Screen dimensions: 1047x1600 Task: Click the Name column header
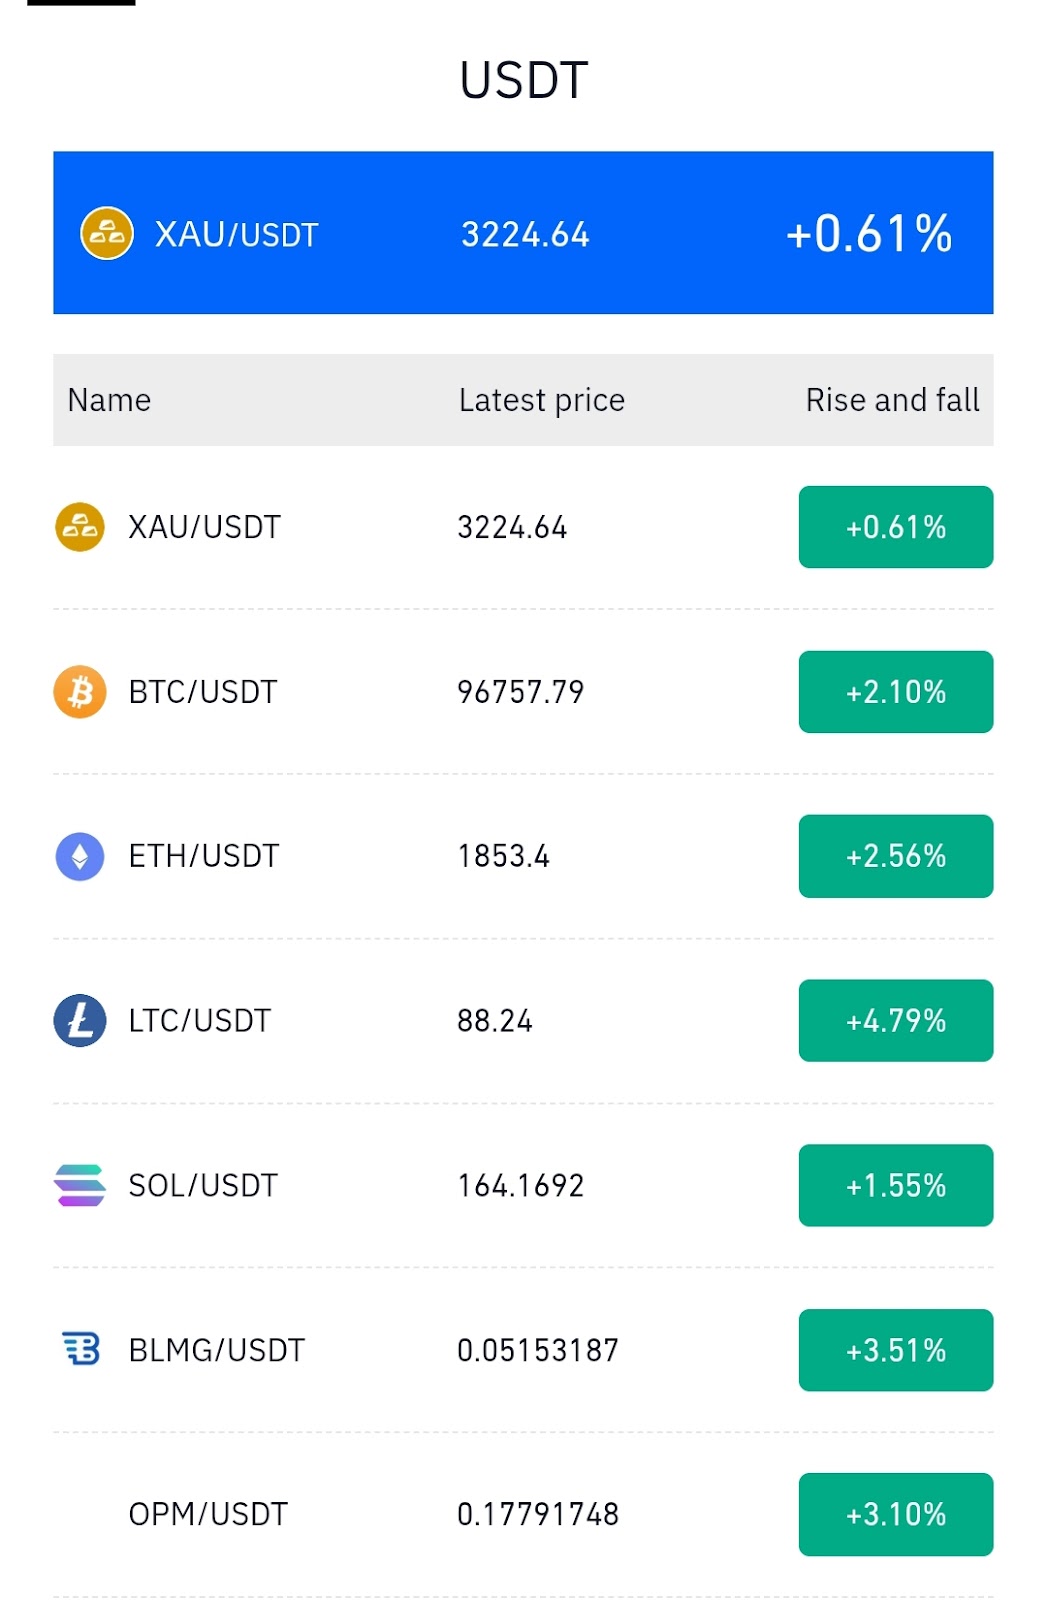[x=109, y=400]
